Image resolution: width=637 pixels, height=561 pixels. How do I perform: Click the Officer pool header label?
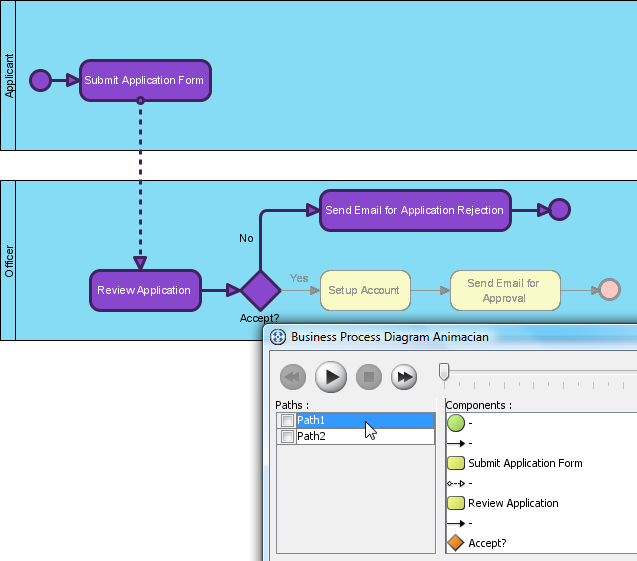click(9, 261)
